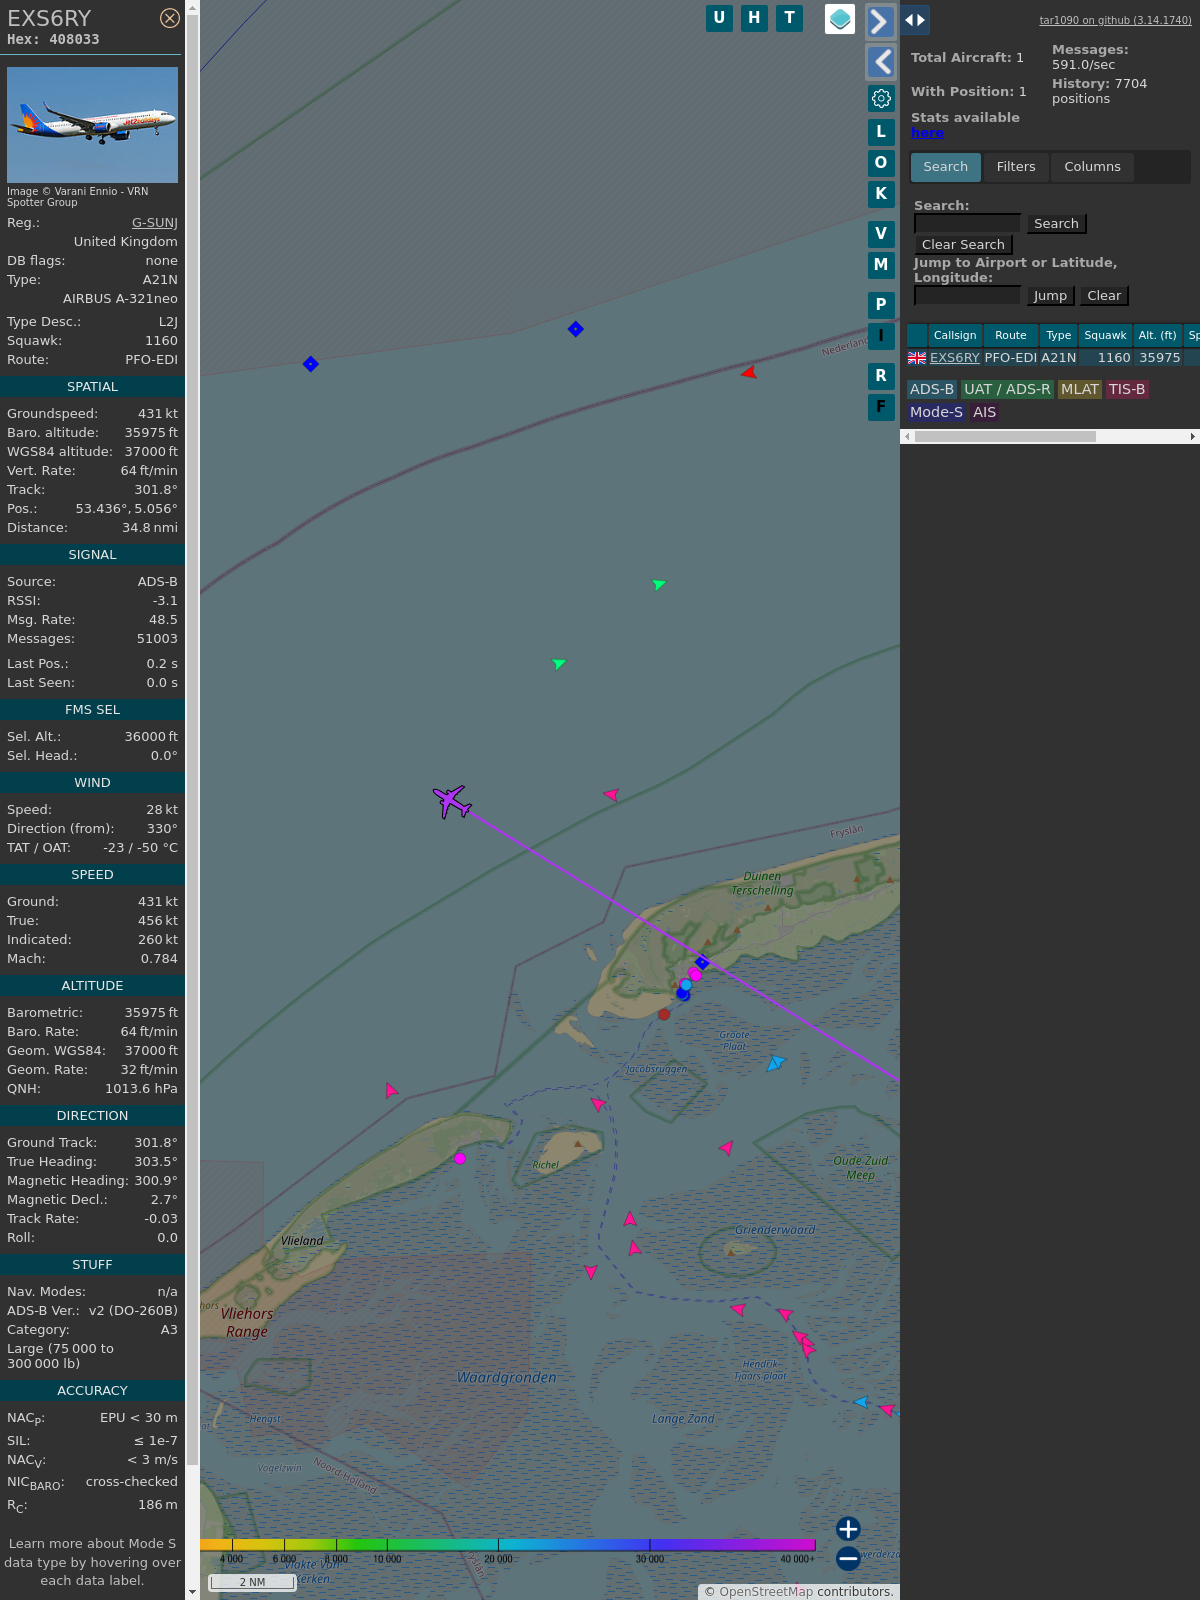1200x1600 pixels.
Task: Click the info panel scrollbar down arrow
Action: 192,1592
